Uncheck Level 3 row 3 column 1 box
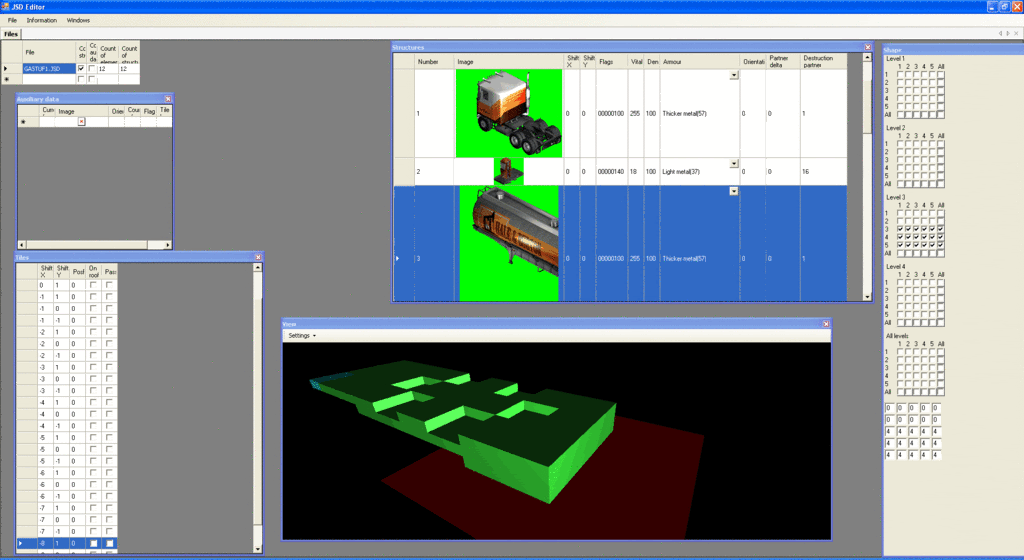The image size is (1024, 560). (x=901, y=229)
